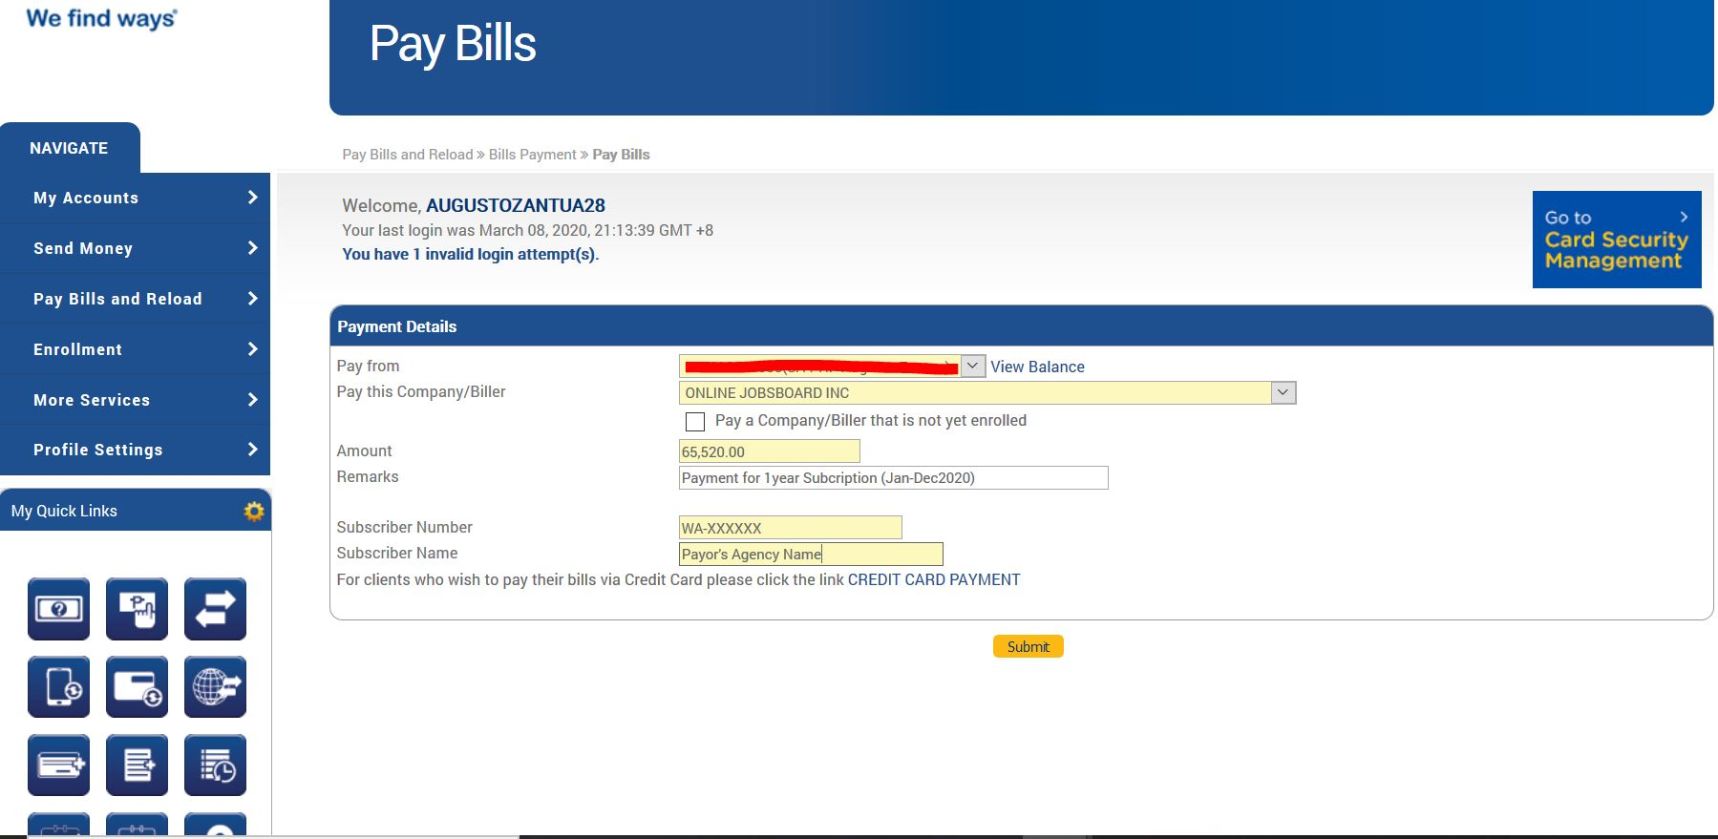
Task: Click the View Balance link
Action: coord(1037,367)
